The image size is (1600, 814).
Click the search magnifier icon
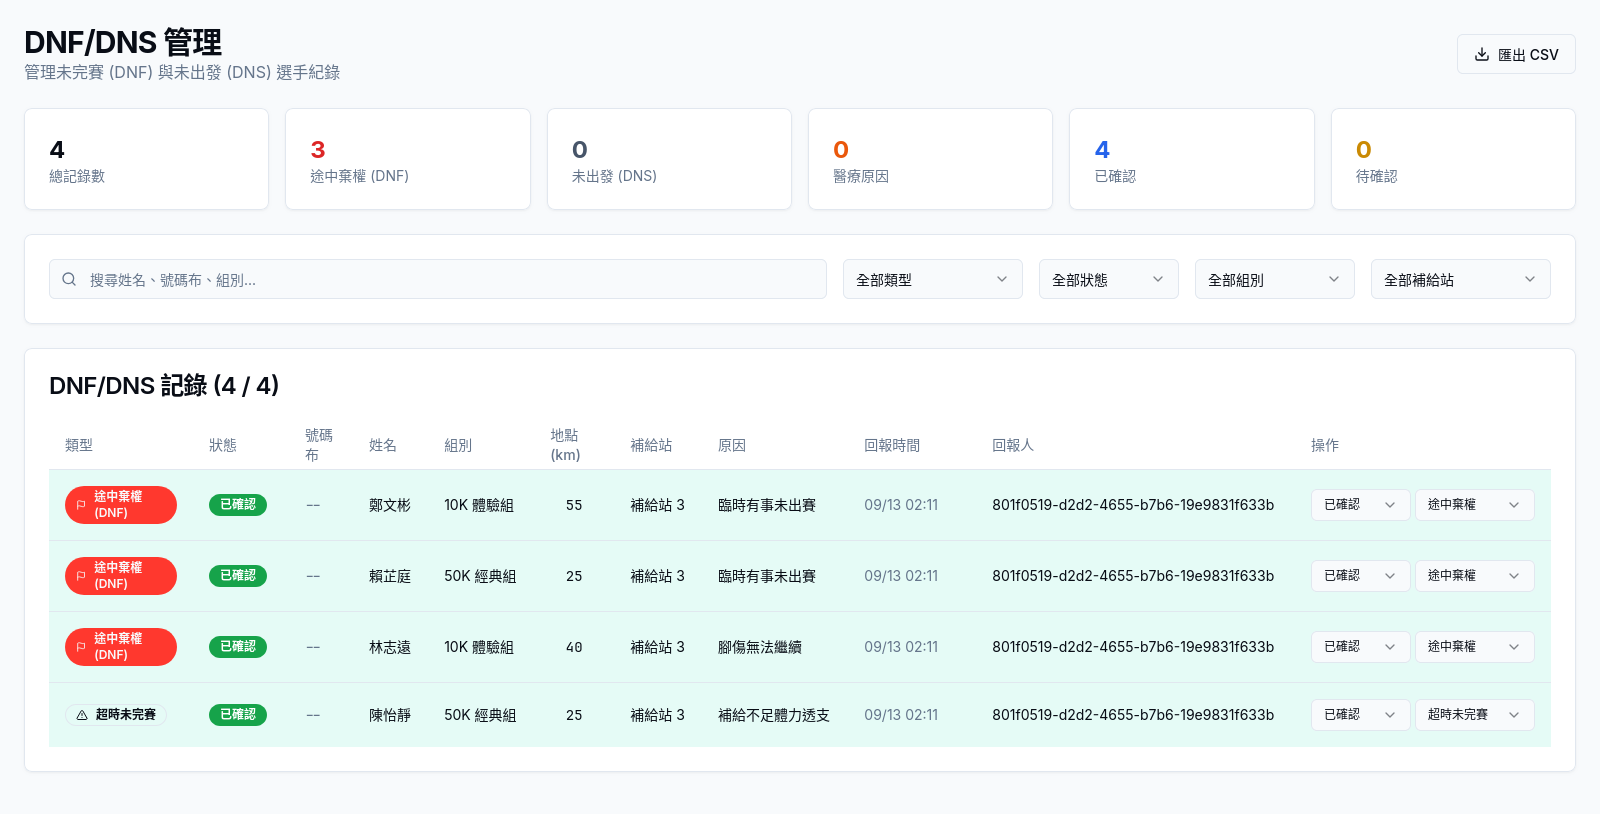click(x=69, y=279)
